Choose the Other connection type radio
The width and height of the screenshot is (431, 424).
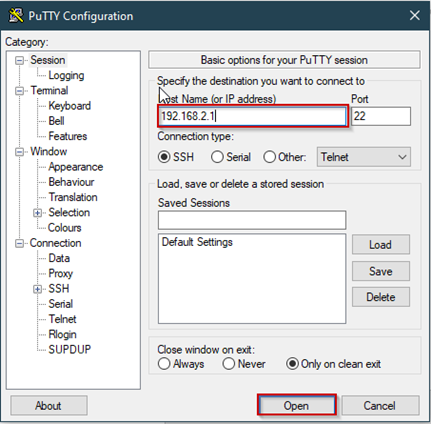269,157
